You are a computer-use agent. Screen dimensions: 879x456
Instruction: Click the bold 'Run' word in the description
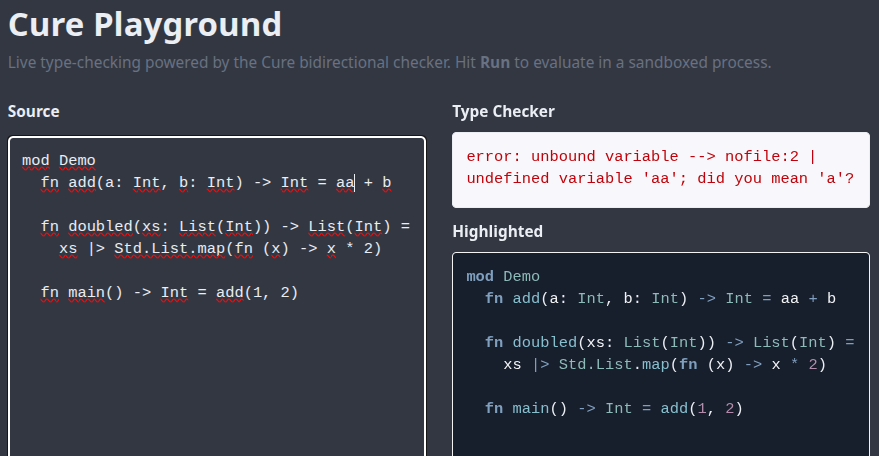(x=495, y=62)
